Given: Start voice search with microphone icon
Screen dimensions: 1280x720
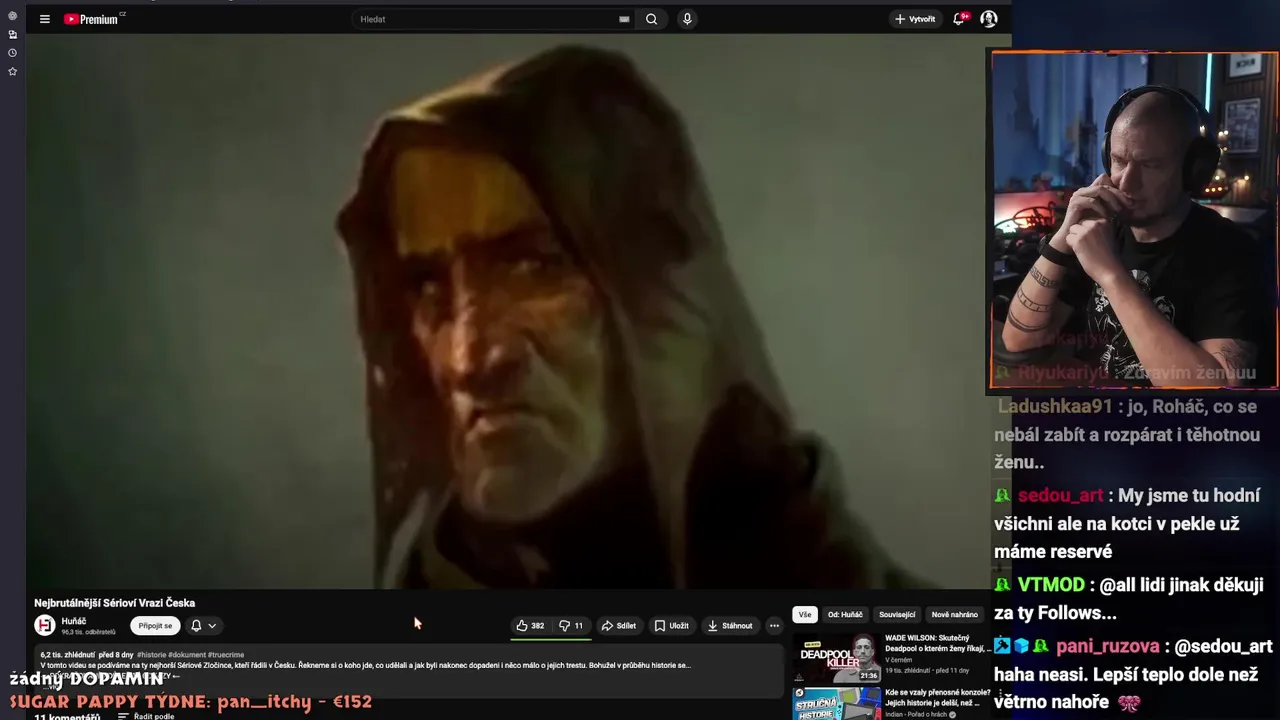Looking at the screenshot, I should pos(687,19).
